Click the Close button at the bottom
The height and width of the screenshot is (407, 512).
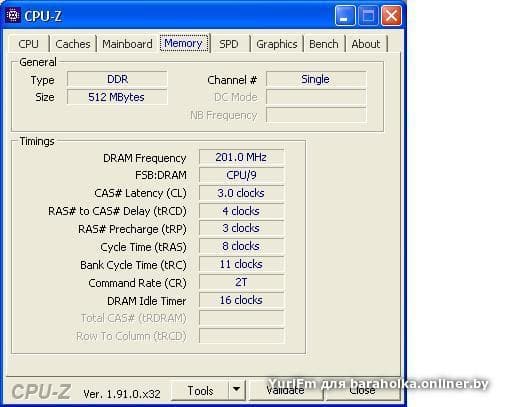point(363,390)
